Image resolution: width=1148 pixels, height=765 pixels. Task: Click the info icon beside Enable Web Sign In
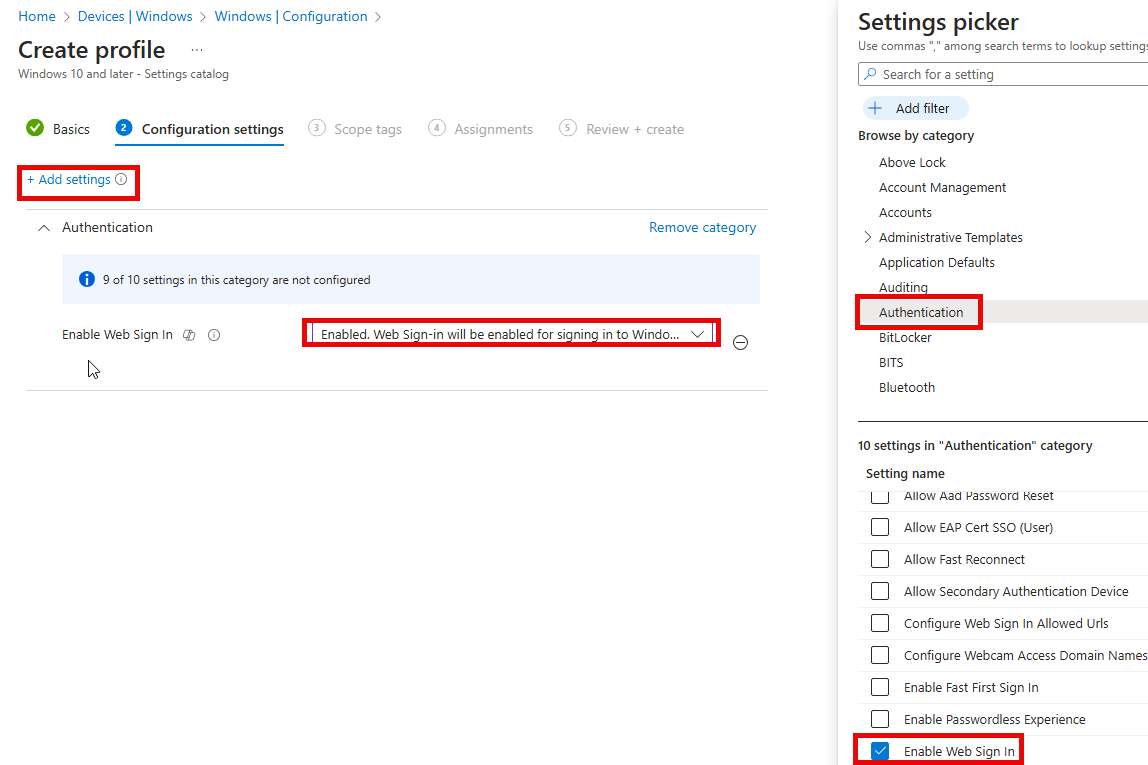click(x=214, y=335)
